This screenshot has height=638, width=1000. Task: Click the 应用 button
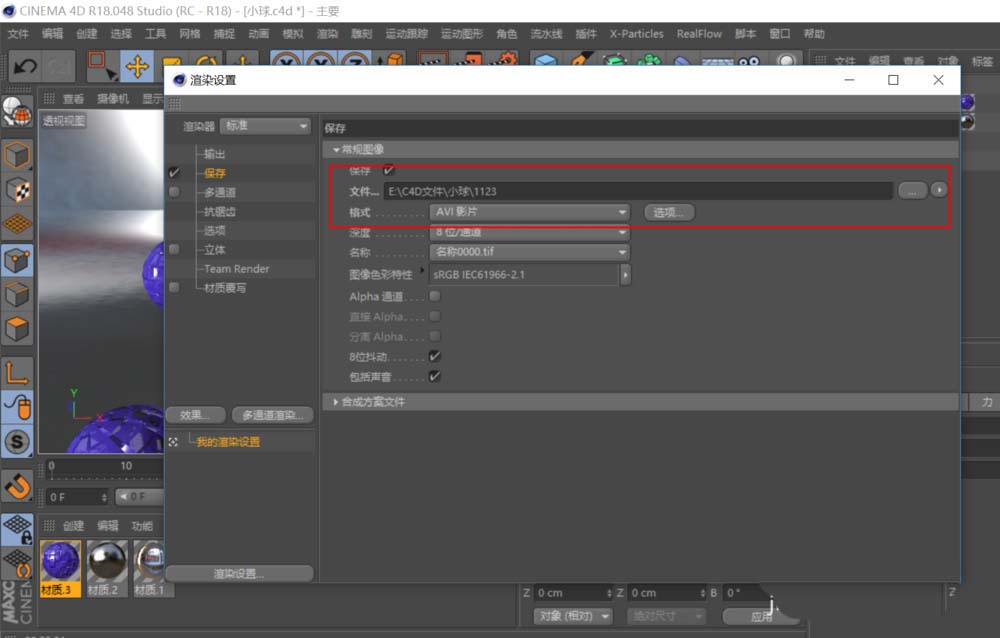click(761, 616)
